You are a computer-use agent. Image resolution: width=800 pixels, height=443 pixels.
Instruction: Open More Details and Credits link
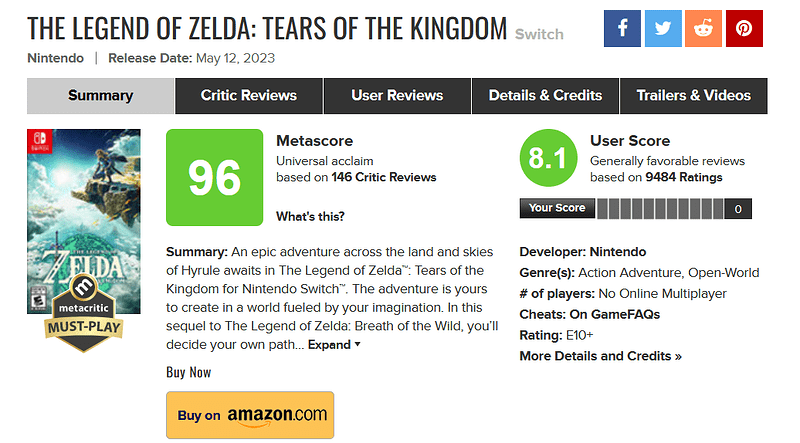(600, 356)
